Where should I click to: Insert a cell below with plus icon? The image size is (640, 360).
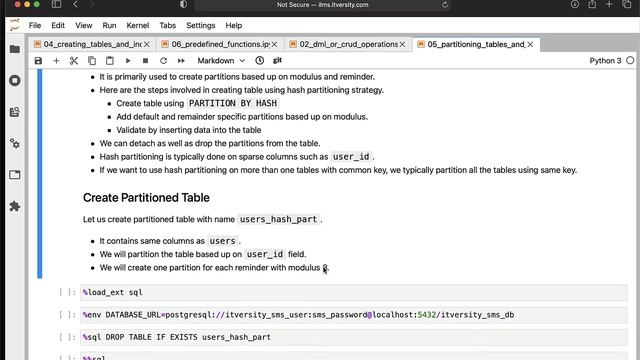(x=56, y=61)
